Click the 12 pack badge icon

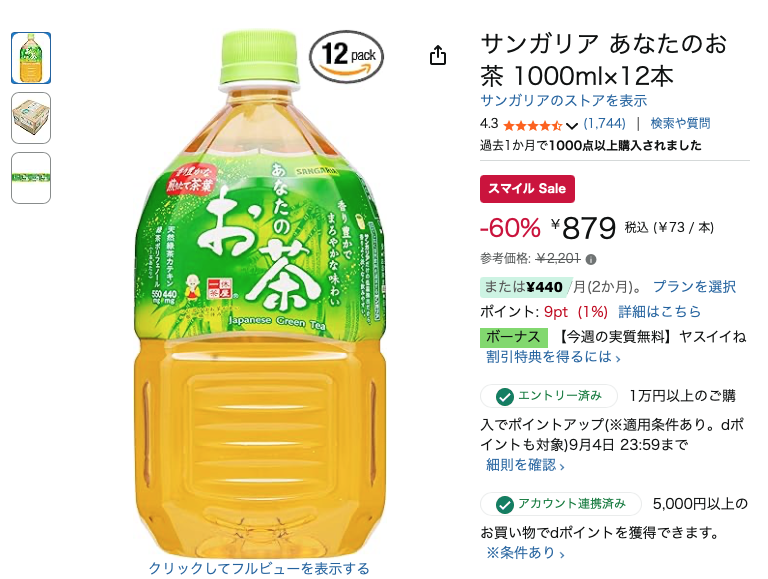[x=346, y=57]
